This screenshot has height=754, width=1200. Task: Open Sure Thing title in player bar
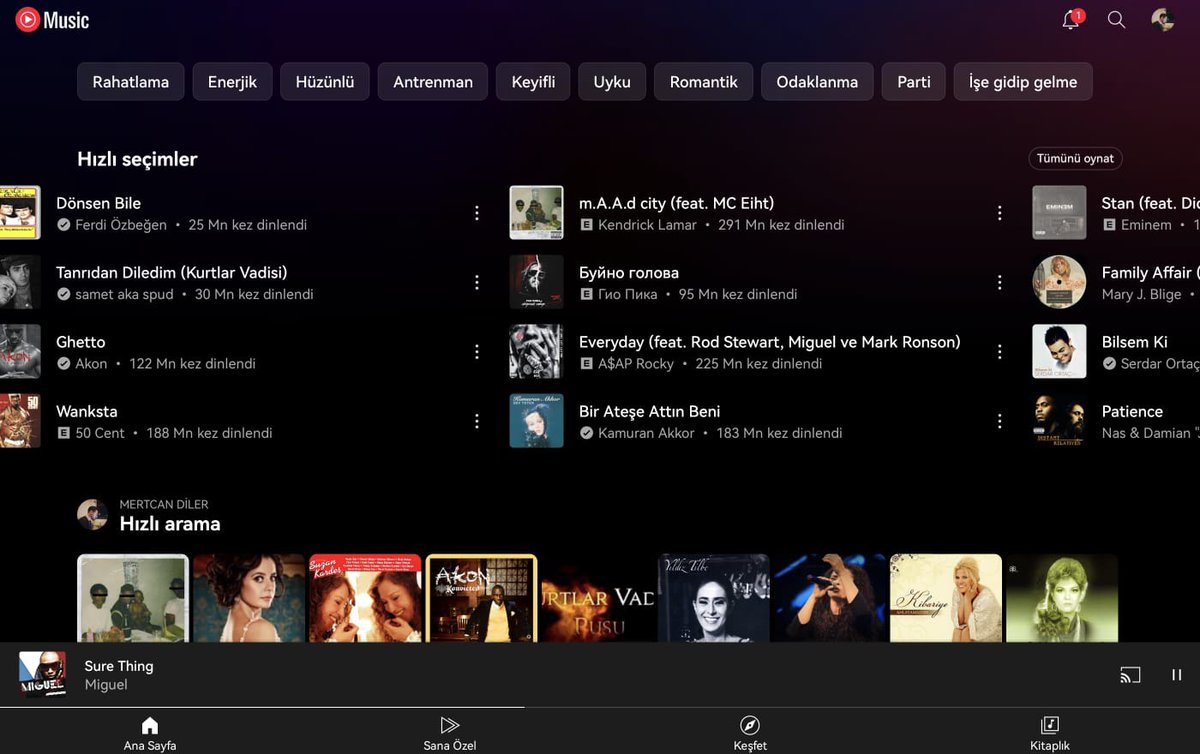point(119,666)
